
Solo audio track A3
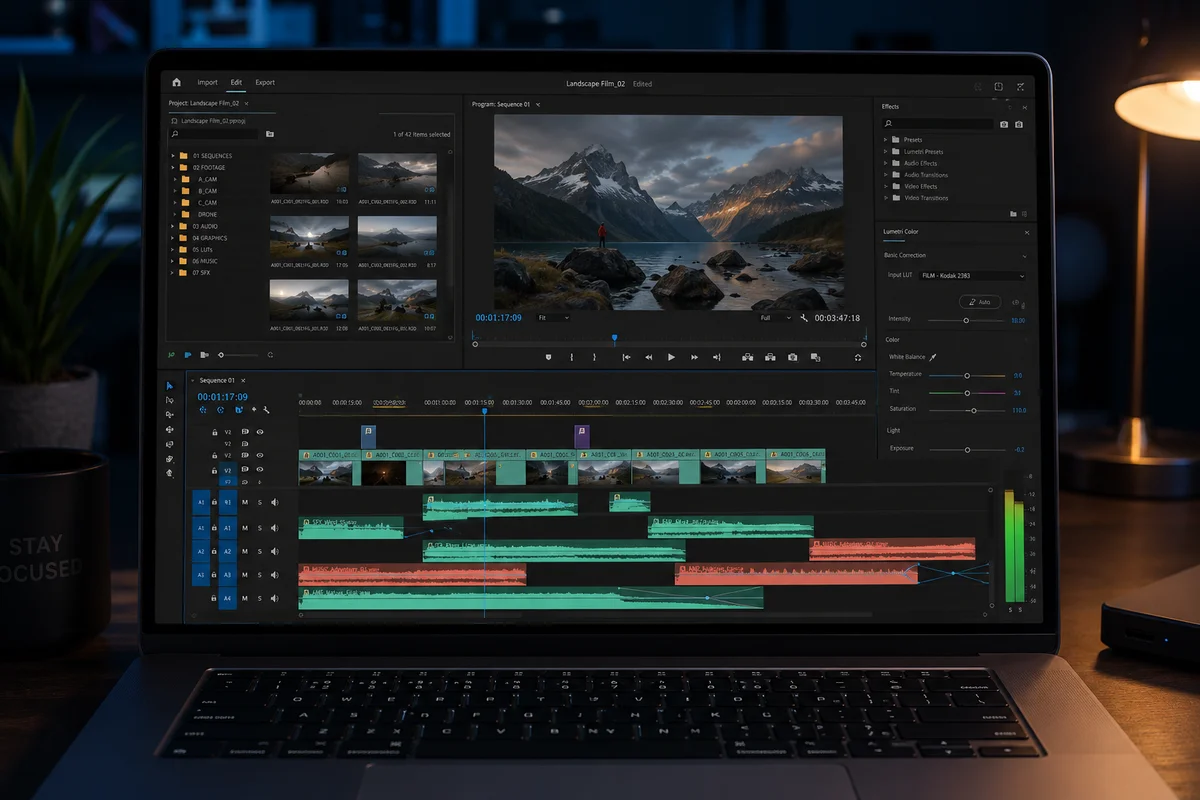coord(260,575)
